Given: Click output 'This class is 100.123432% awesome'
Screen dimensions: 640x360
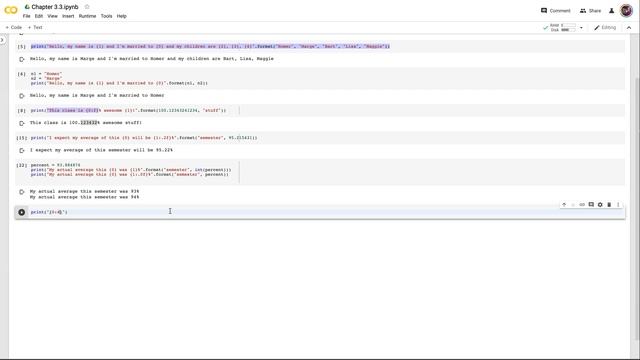Looking at the screenshot, I should point(86,123).
